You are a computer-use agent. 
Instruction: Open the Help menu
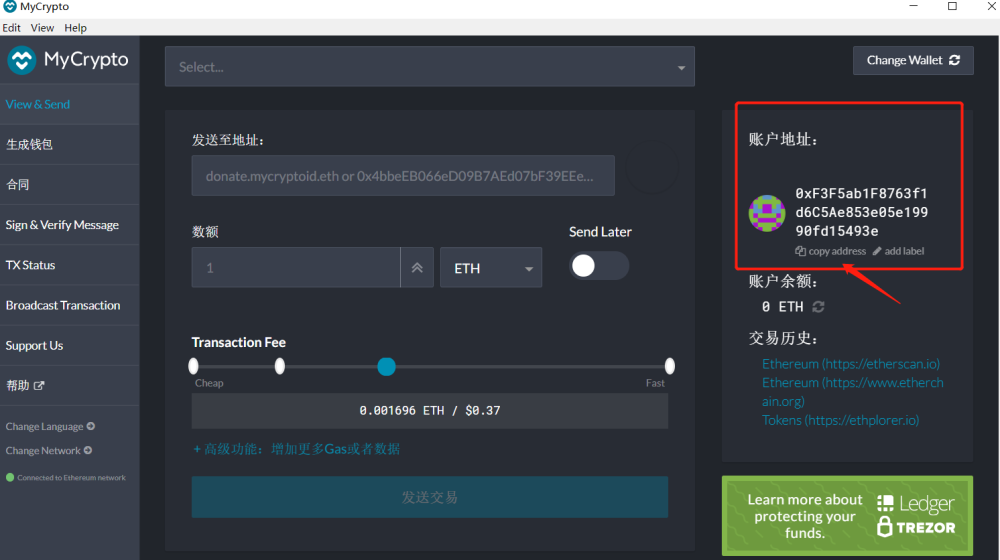[x=75, y=27]
